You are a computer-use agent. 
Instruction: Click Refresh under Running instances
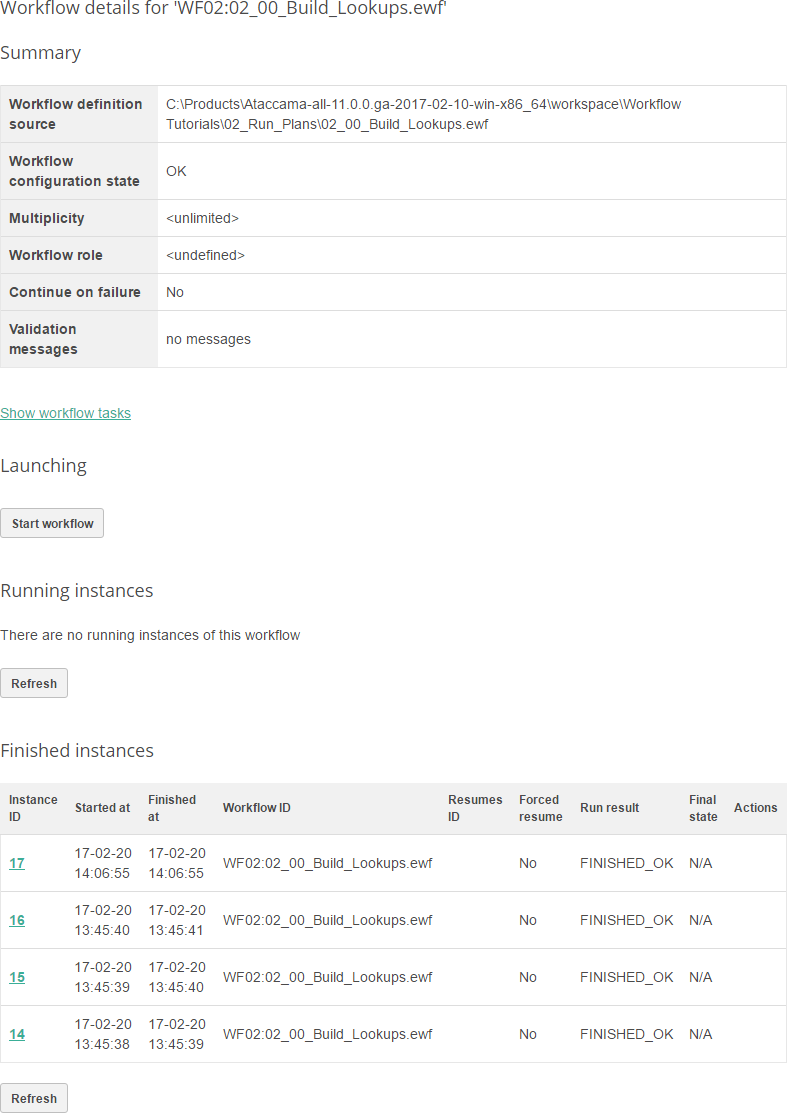pos(34,683)
